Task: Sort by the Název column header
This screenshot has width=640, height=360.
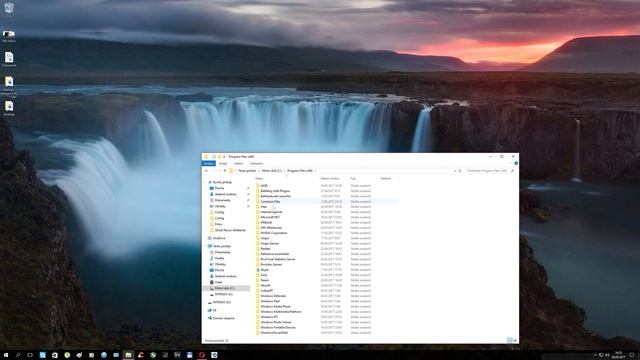Action: pyautogui.click(x=259, y=179)
